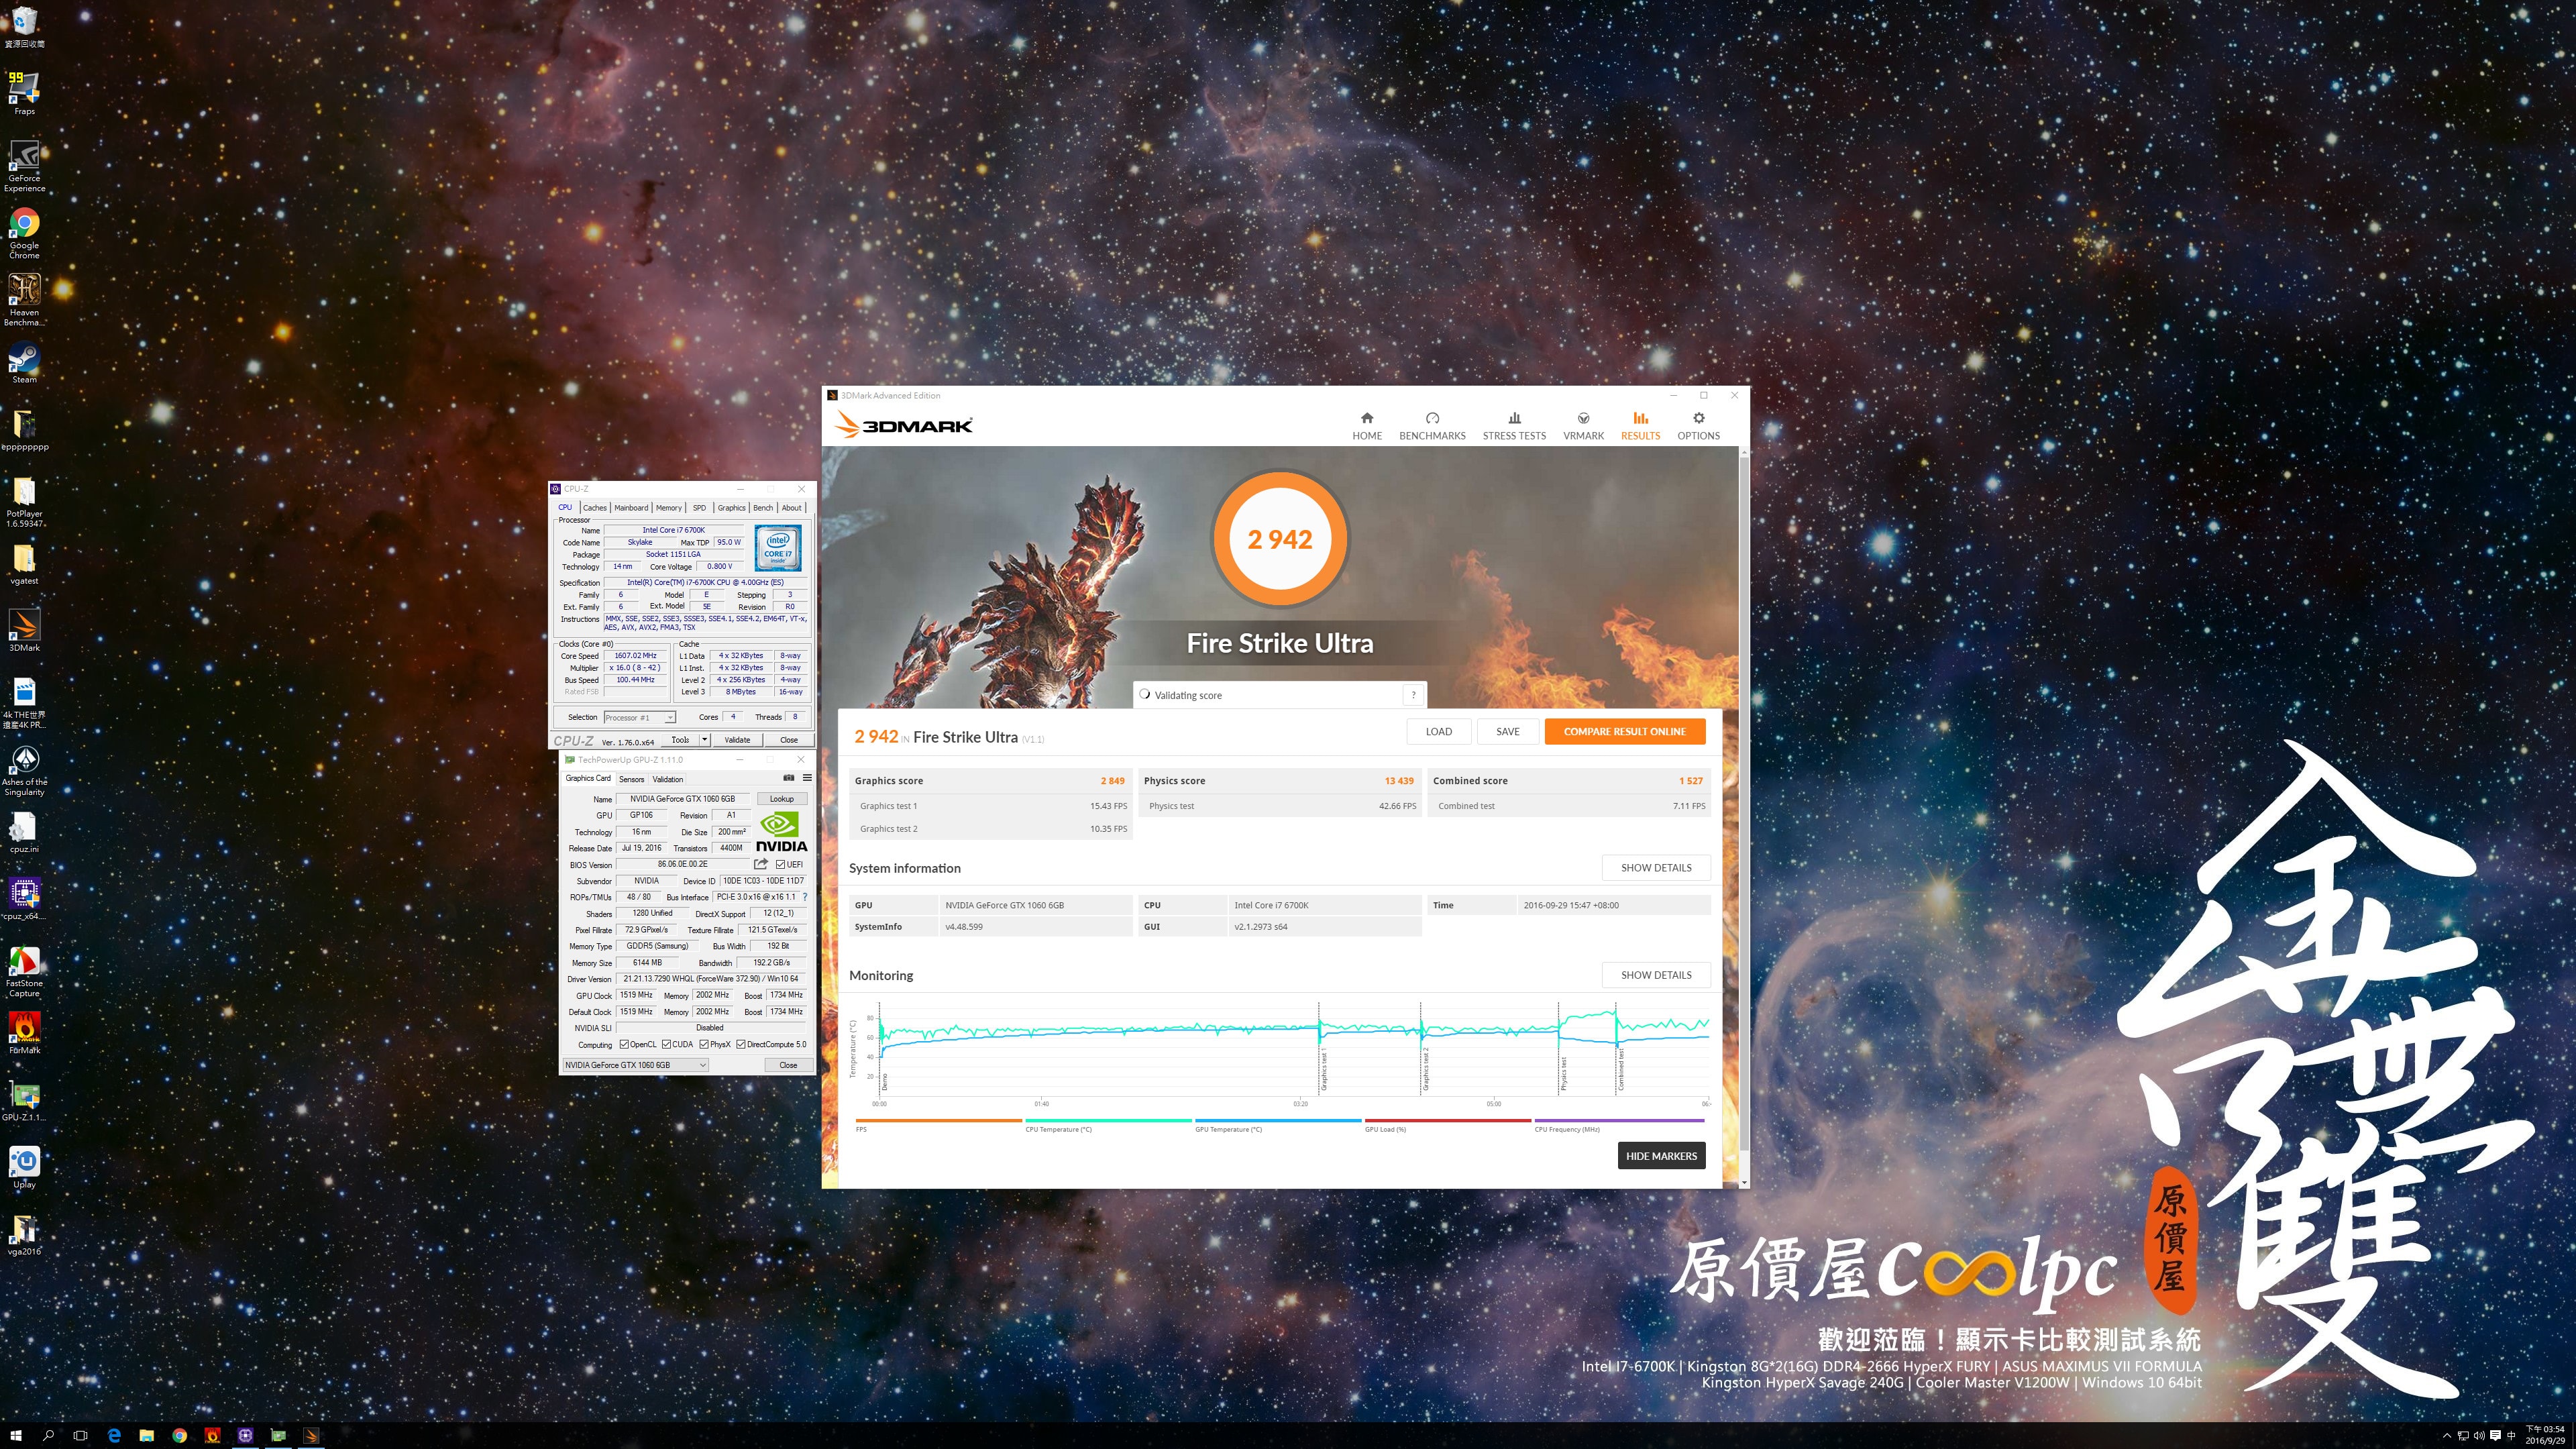Open the 3DMark desktop shortcut
The height and width of the screenshot is (1449, 2576).
(24, 631)
